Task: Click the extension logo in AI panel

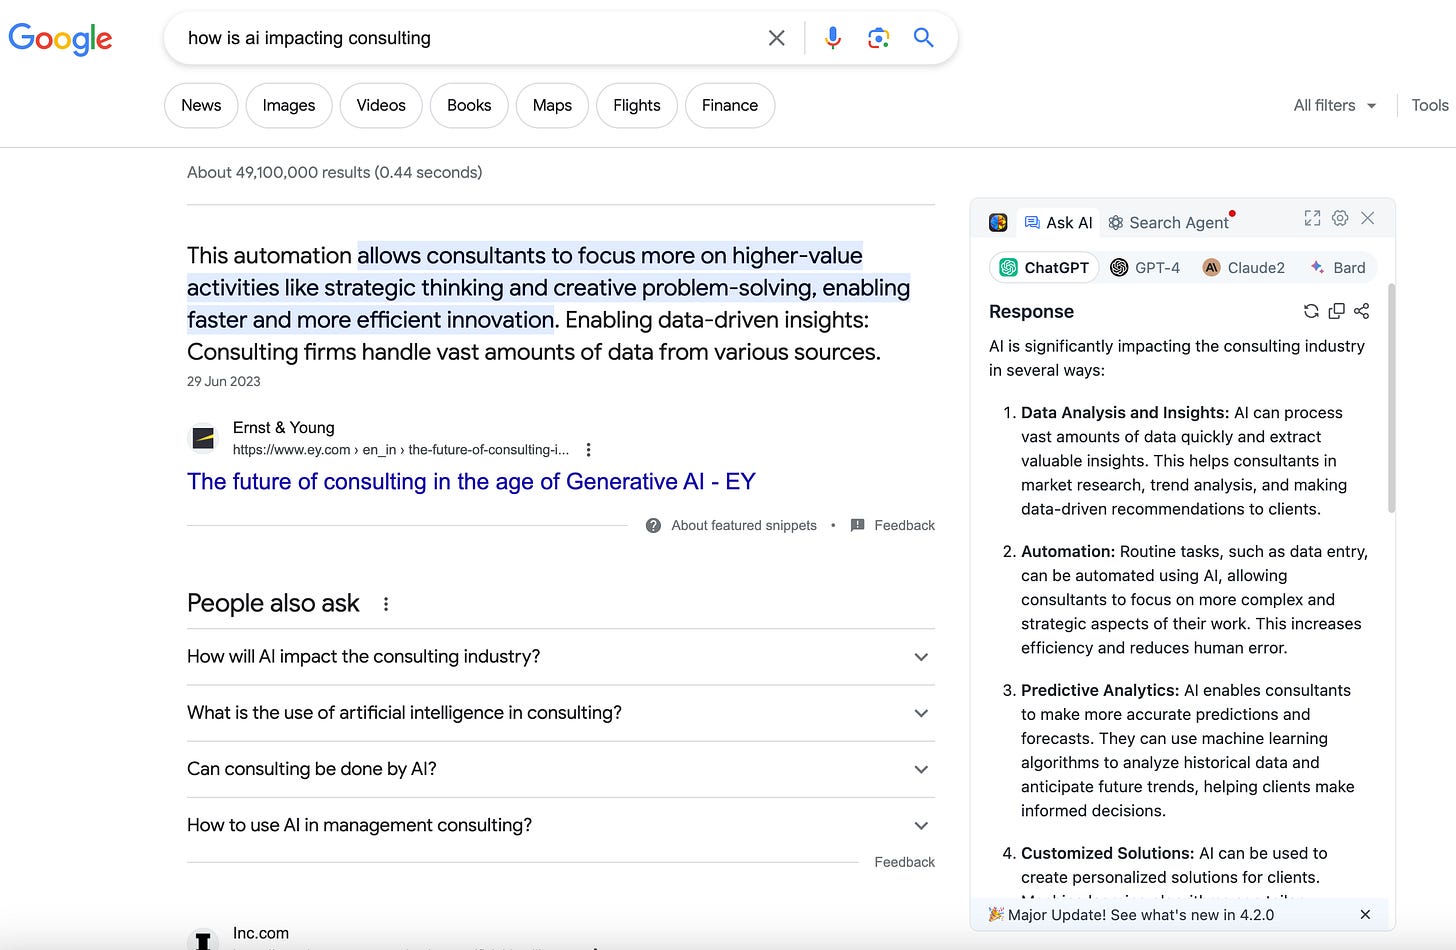Action: 998,222
